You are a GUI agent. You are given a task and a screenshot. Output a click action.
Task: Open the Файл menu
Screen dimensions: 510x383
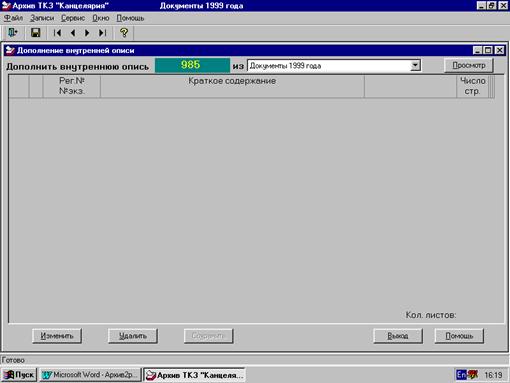13,18
